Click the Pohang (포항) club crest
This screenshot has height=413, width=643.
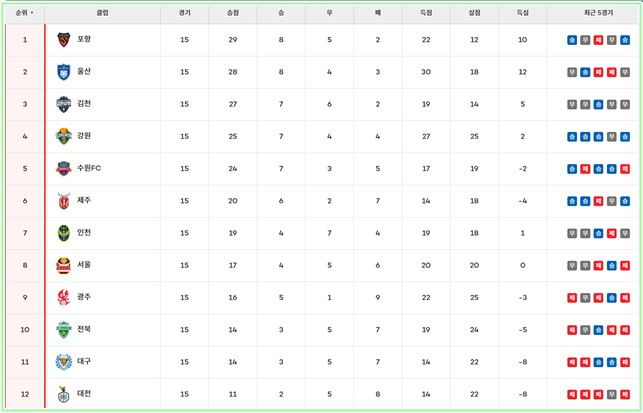(64, 40)
